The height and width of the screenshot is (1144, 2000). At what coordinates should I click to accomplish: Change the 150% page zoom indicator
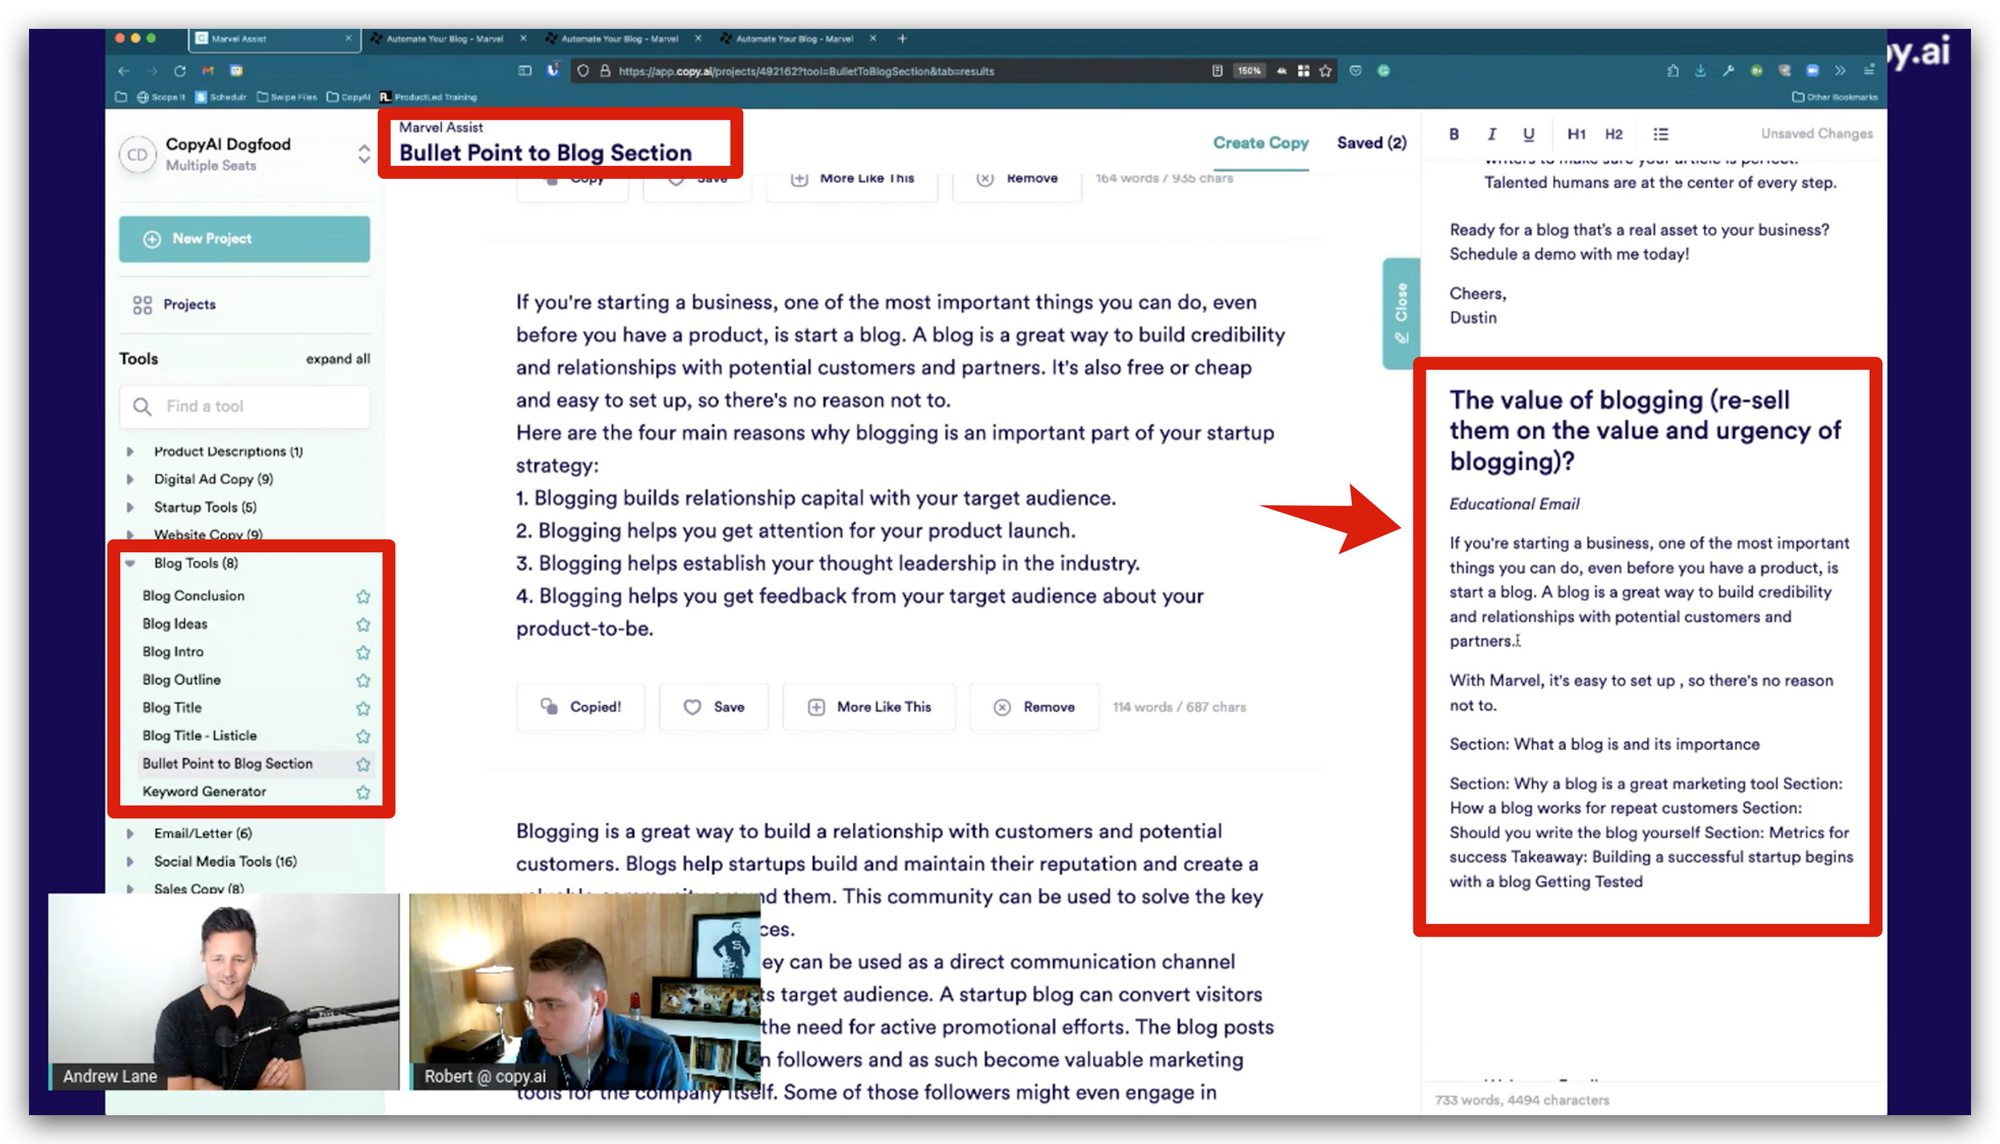click(1249, 71)
